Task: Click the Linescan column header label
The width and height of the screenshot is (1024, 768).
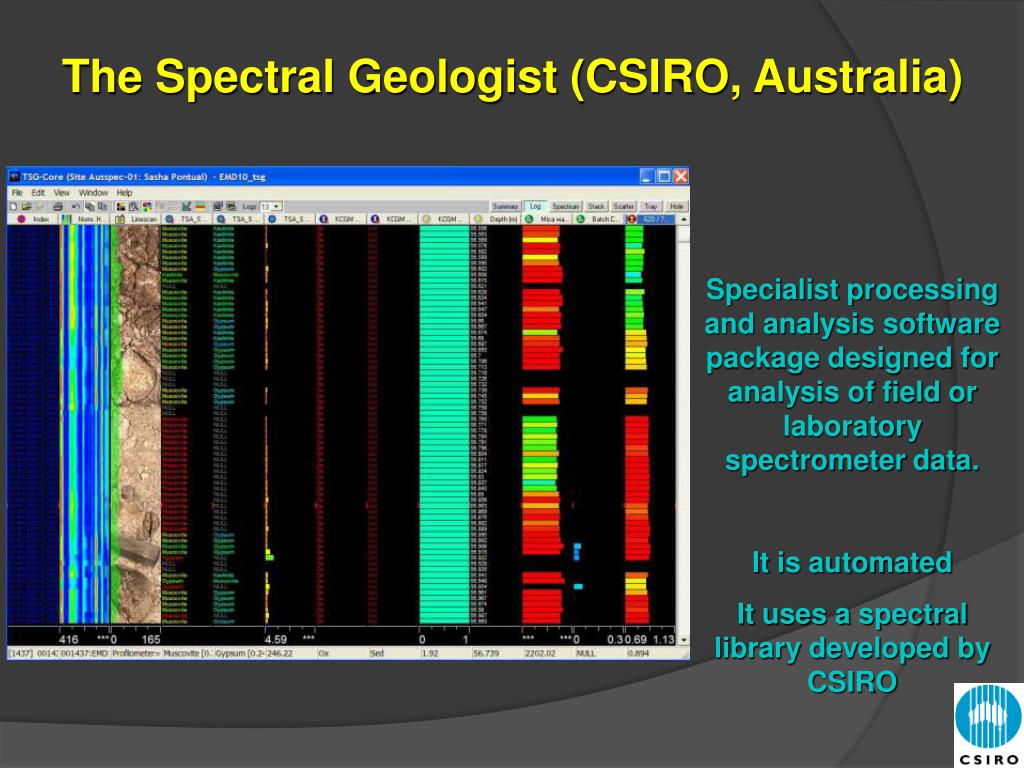Action: (x=144, y=219)
